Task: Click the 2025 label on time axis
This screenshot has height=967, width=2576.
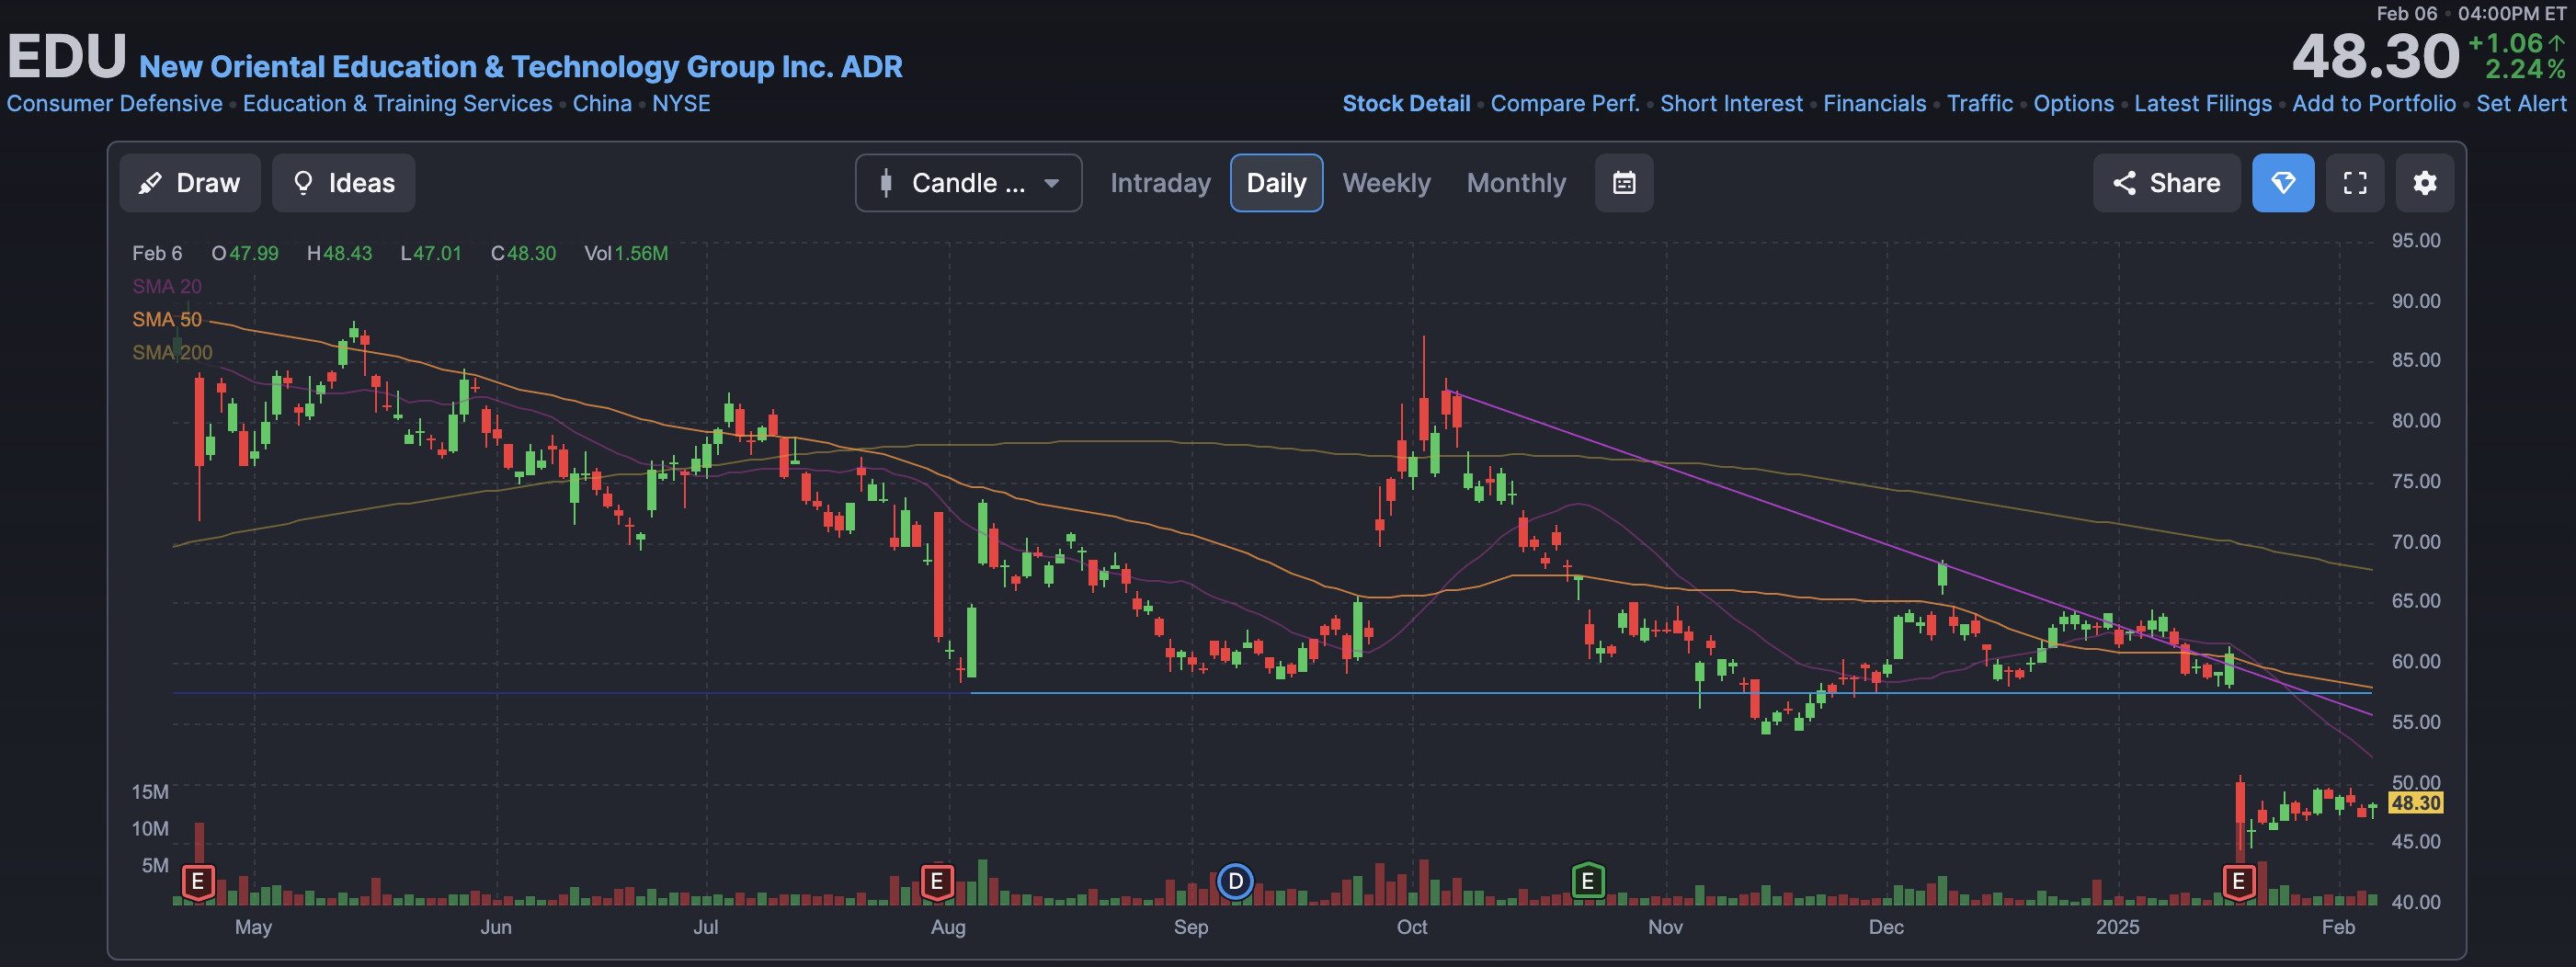Action: click(x=2117, y=927)
